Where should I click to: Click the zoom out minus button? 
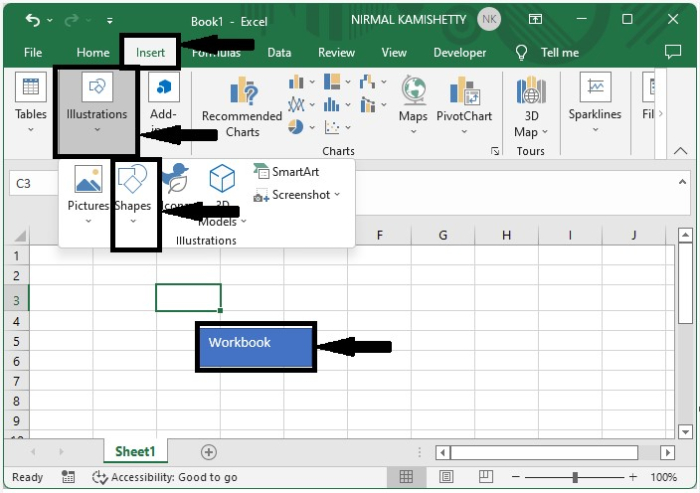pyautogui.click(x=516, y=477)
